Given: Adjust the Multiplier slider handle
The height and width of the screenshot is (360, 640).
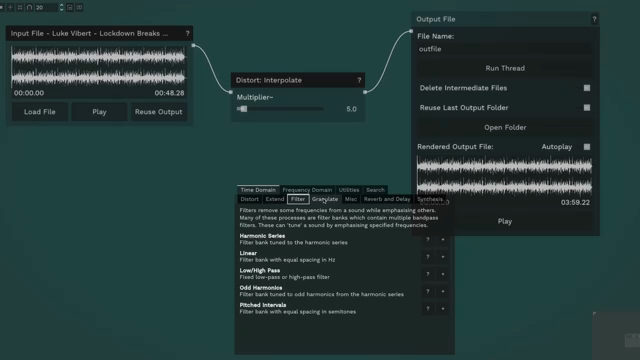Looking at the screenshot, I should (x=244, y=109).
